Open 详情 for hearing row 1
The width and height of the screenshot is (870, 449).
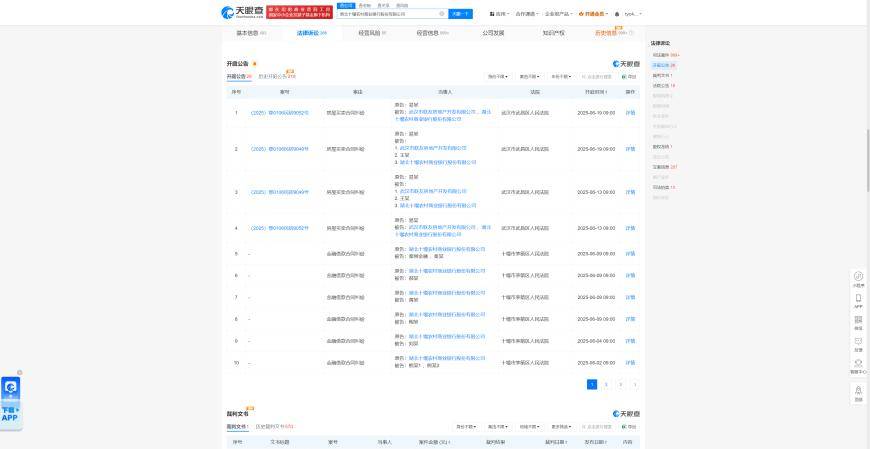click(x=630, y=113)
